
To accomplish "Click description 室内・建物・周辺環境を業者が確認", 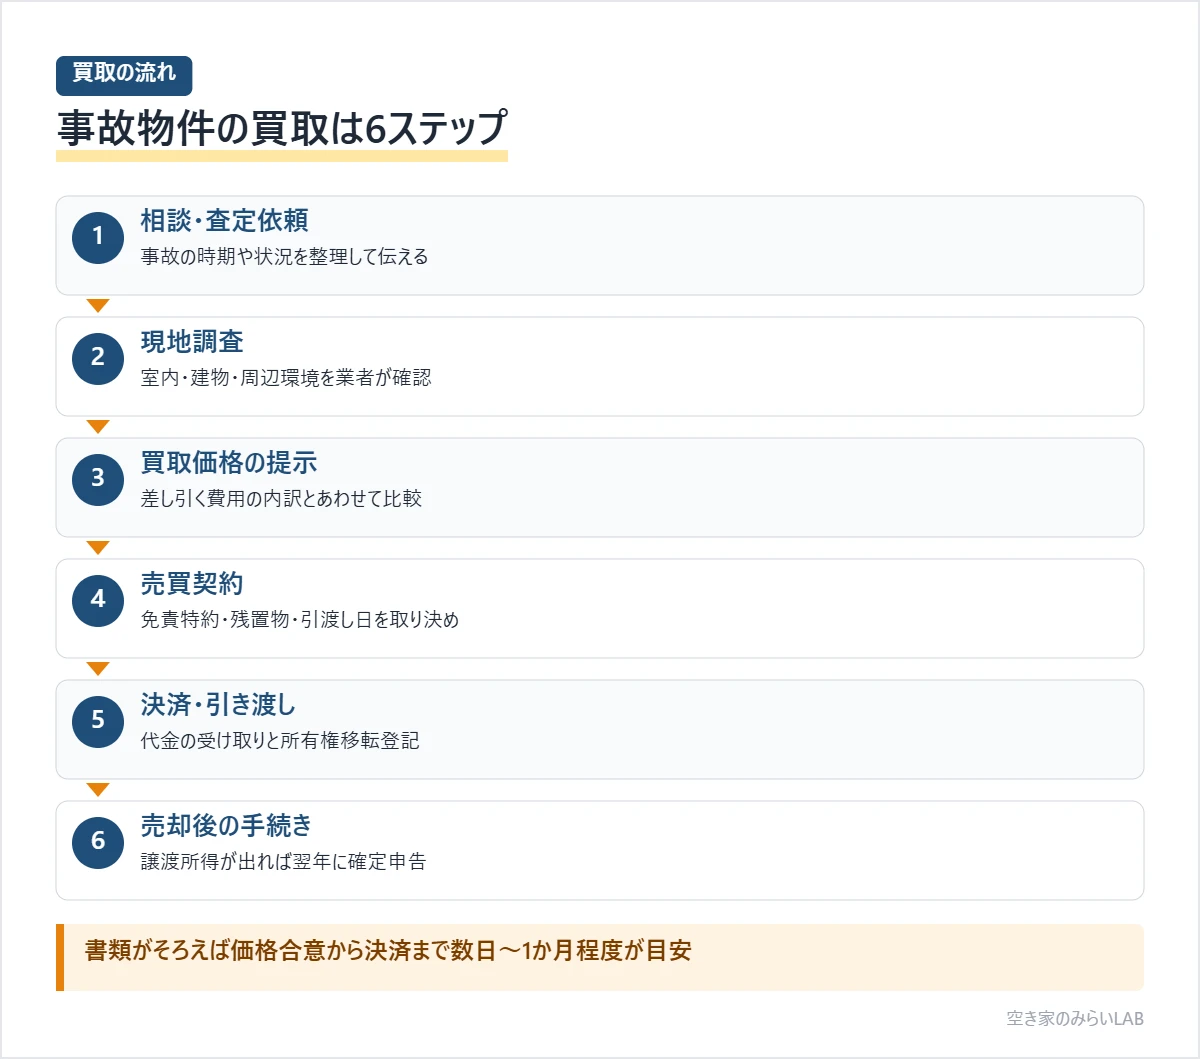I will pyautogui.click(x=286, y=378).
